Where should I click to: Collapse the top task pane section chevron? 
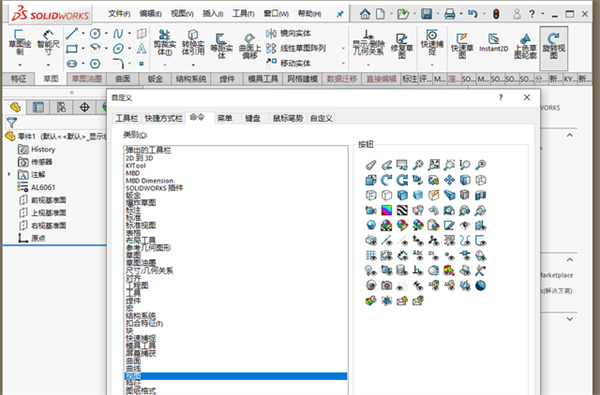click(570, 135)
